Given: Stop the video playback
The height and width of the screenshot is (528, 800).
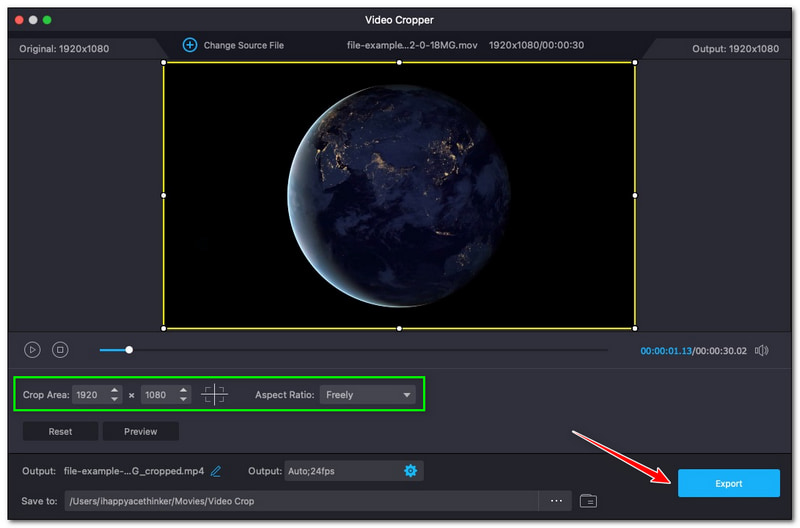Looking at the screenshot, I should point(60,350).
